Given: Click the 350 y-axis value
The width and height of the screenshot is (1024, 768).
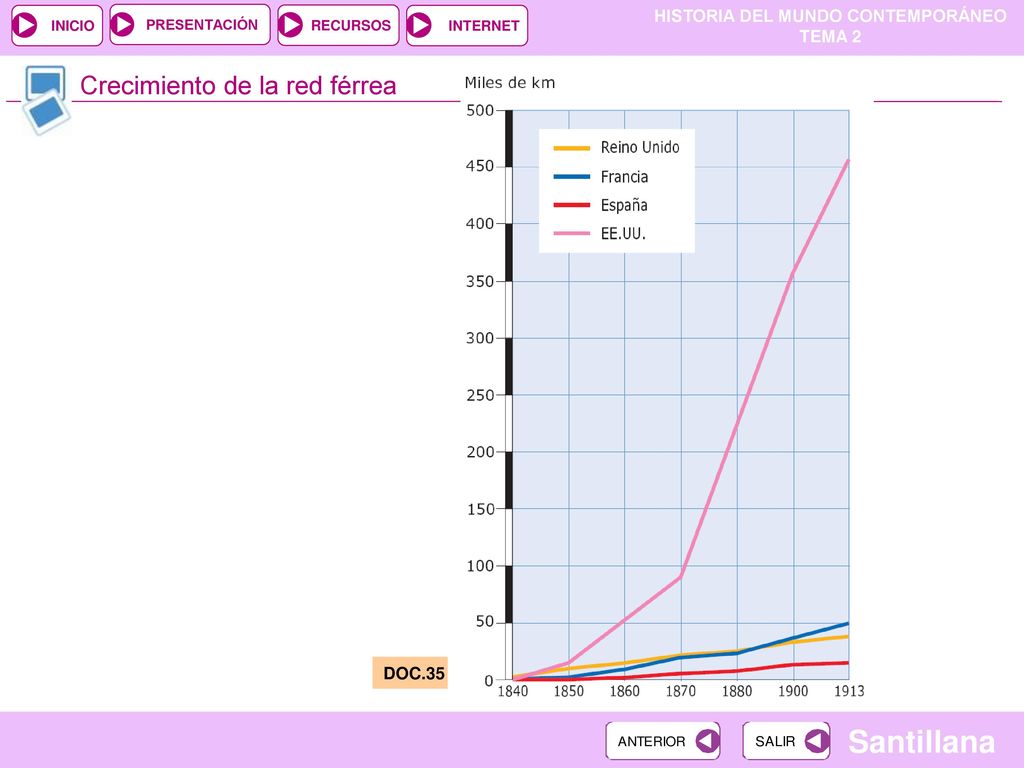Looking at the screenshot, I should tap(480, 281).
